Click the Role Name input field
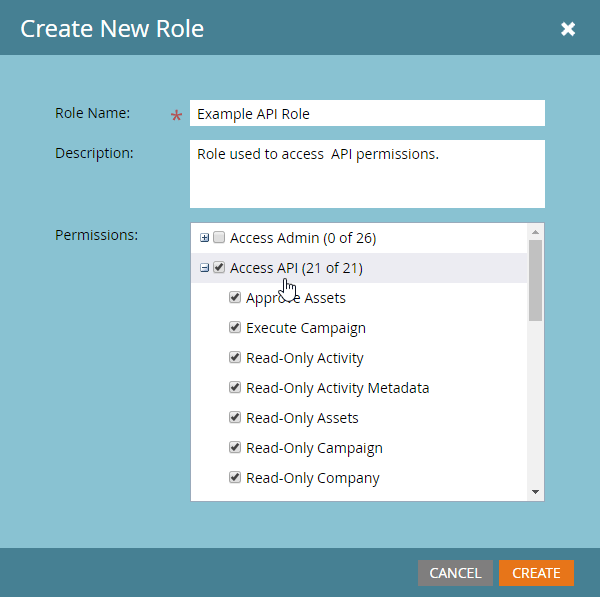This screenshot has height=597, width=600. (367, 114)
